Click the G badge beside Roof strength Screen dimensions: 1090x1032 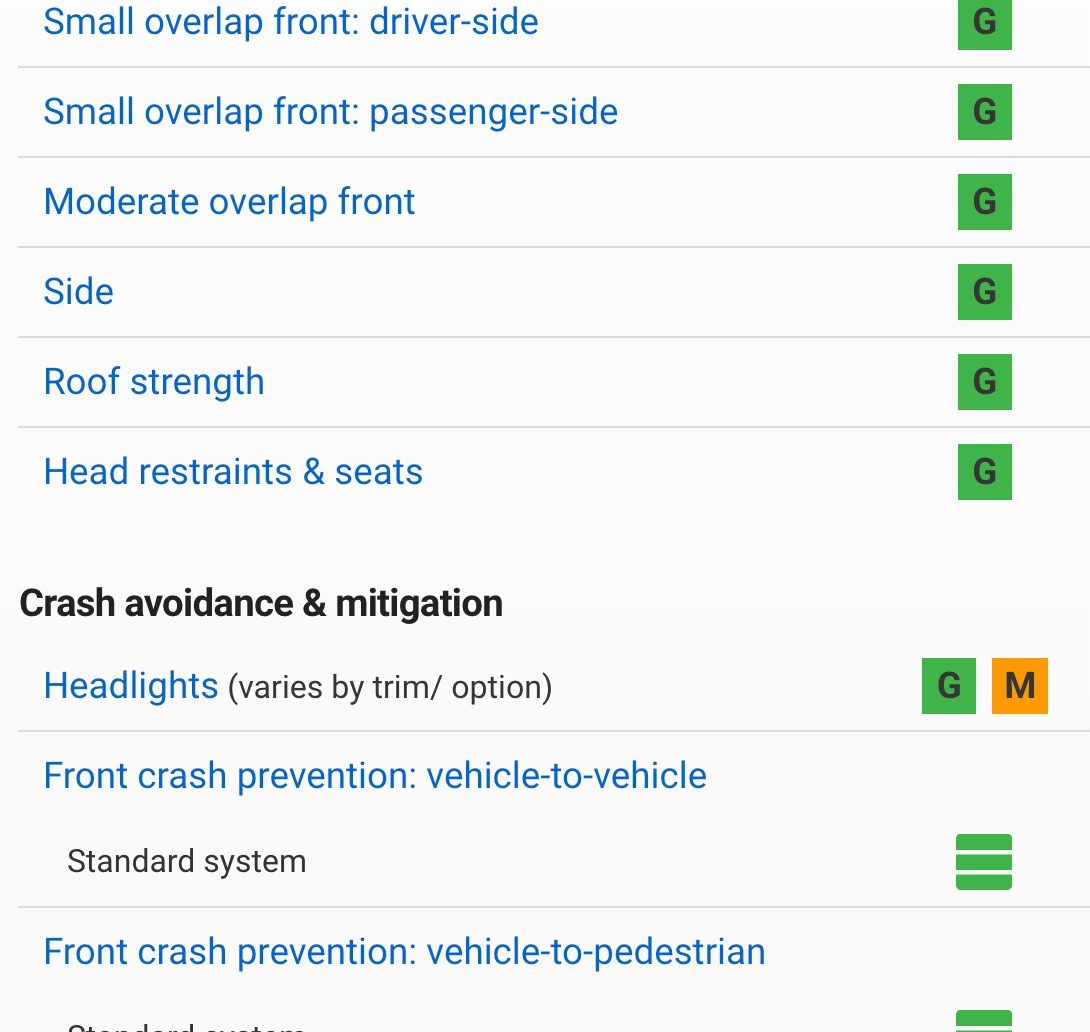click(984, 382)
